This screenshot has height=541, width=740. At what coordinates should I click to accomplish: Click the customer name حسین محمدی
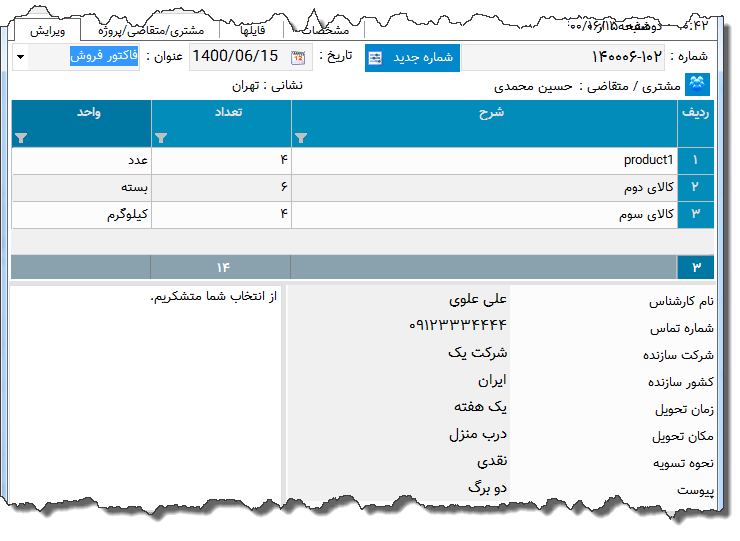tap(533, 86)
